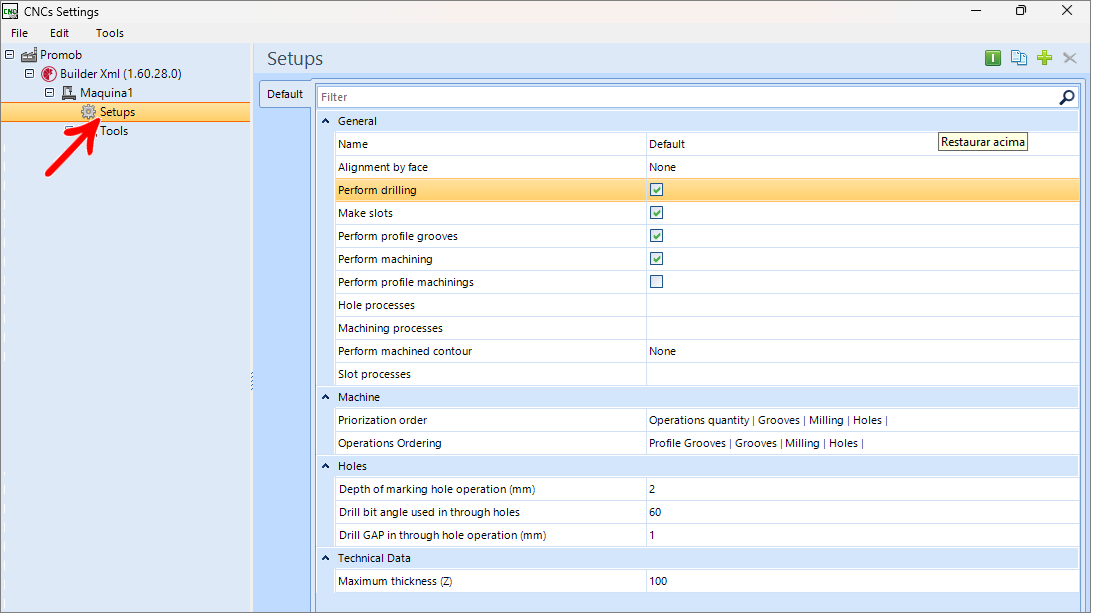
Task: Click Maximum thickness (Z) value '100'
Action: point(658,581)
